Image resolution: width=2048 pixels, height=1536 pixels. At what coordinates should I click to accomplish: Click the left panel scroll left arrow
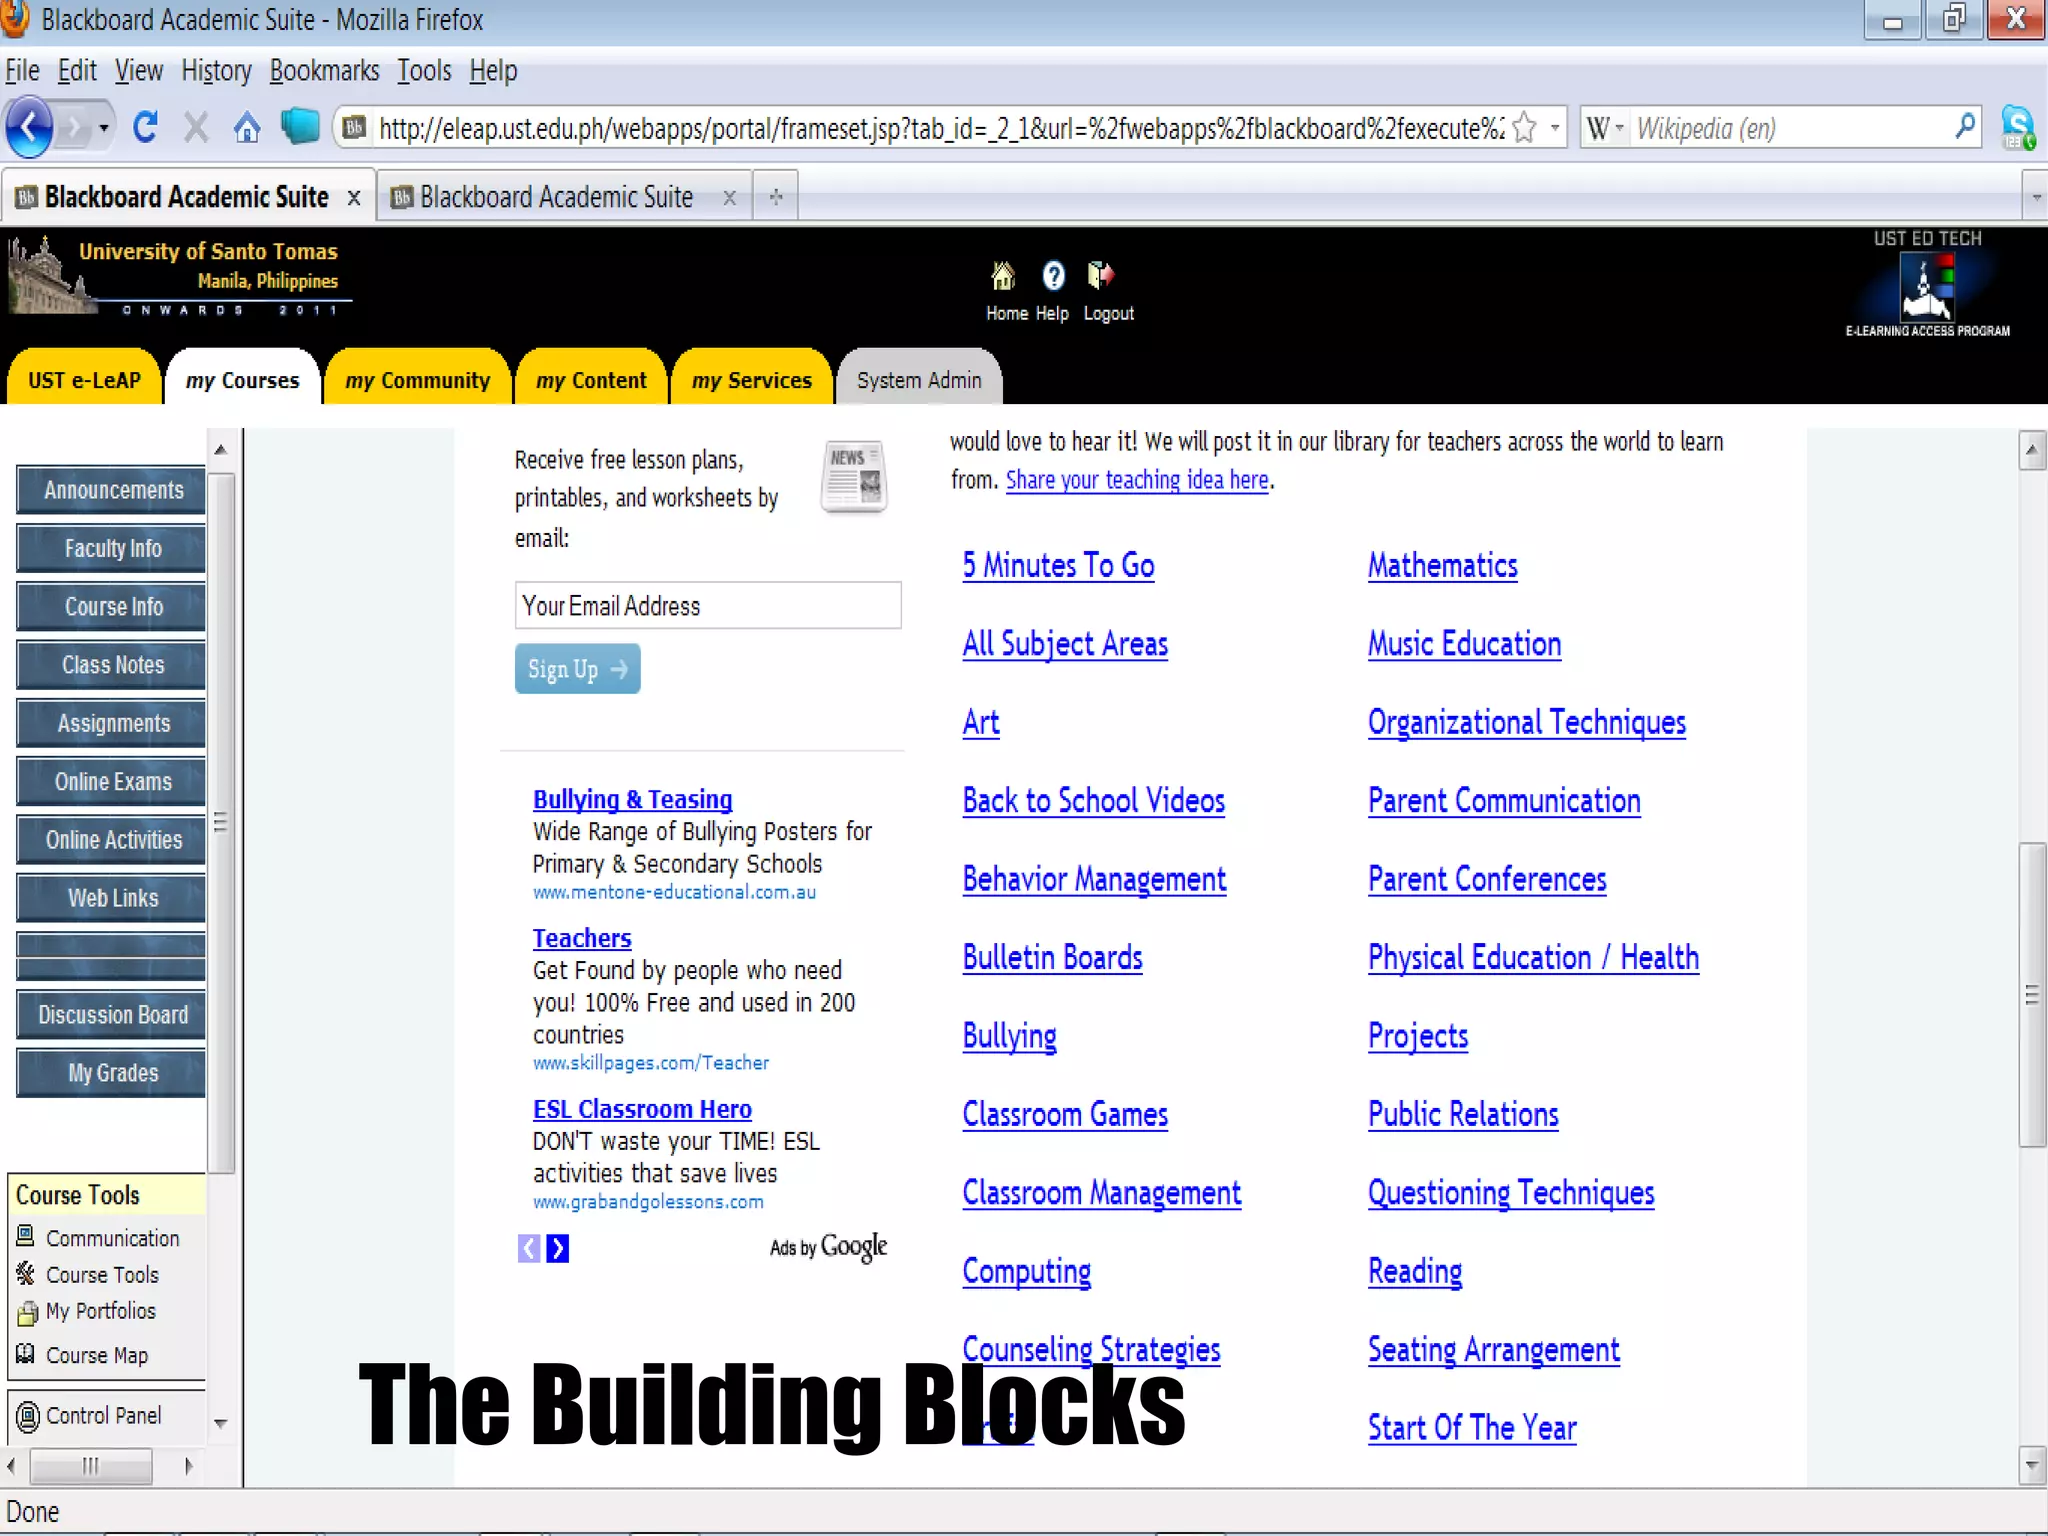click(x=11, y=1467)
